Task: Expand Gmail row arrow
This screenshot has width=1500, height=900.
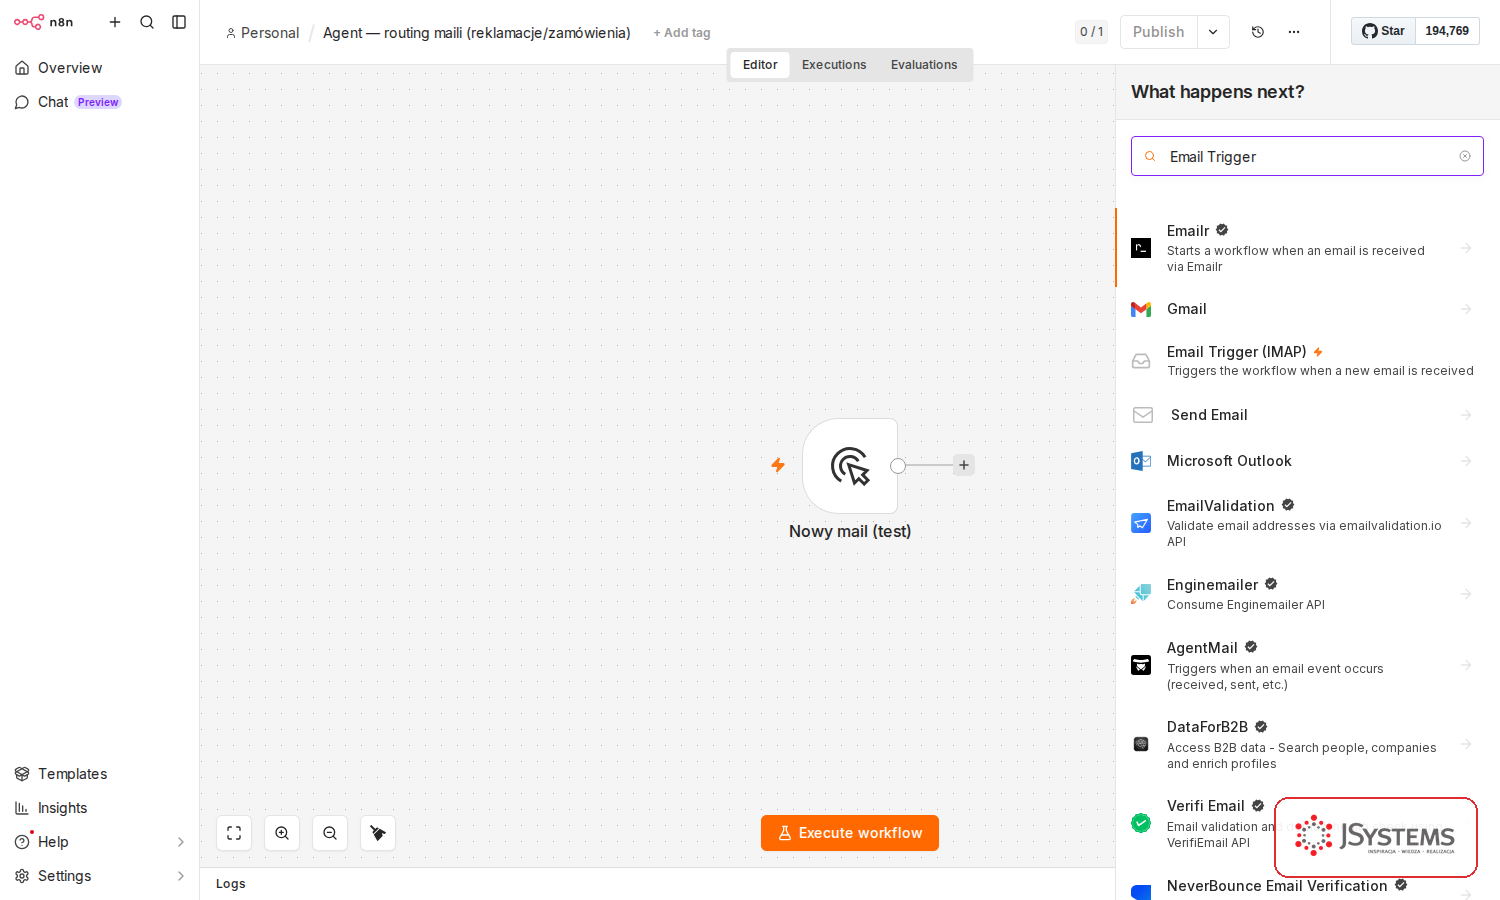Action: point(1466,309)
